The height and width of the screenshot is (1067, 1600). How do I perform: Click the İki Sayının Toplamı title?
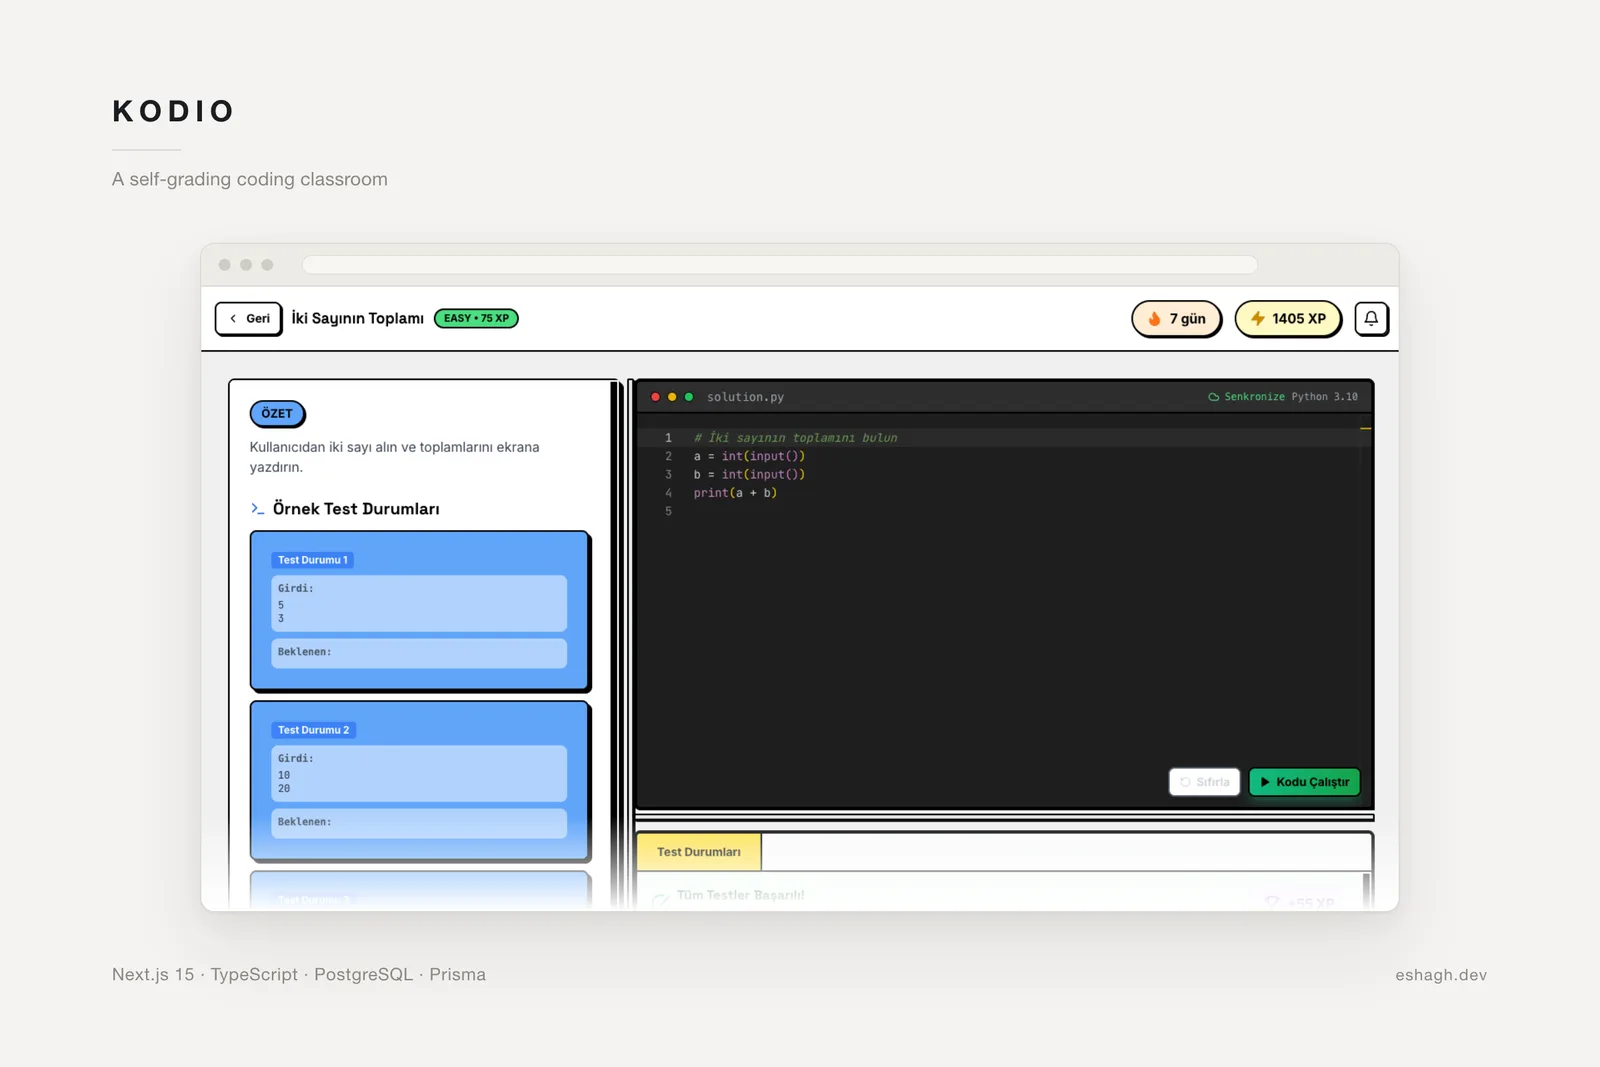[357, 318]
